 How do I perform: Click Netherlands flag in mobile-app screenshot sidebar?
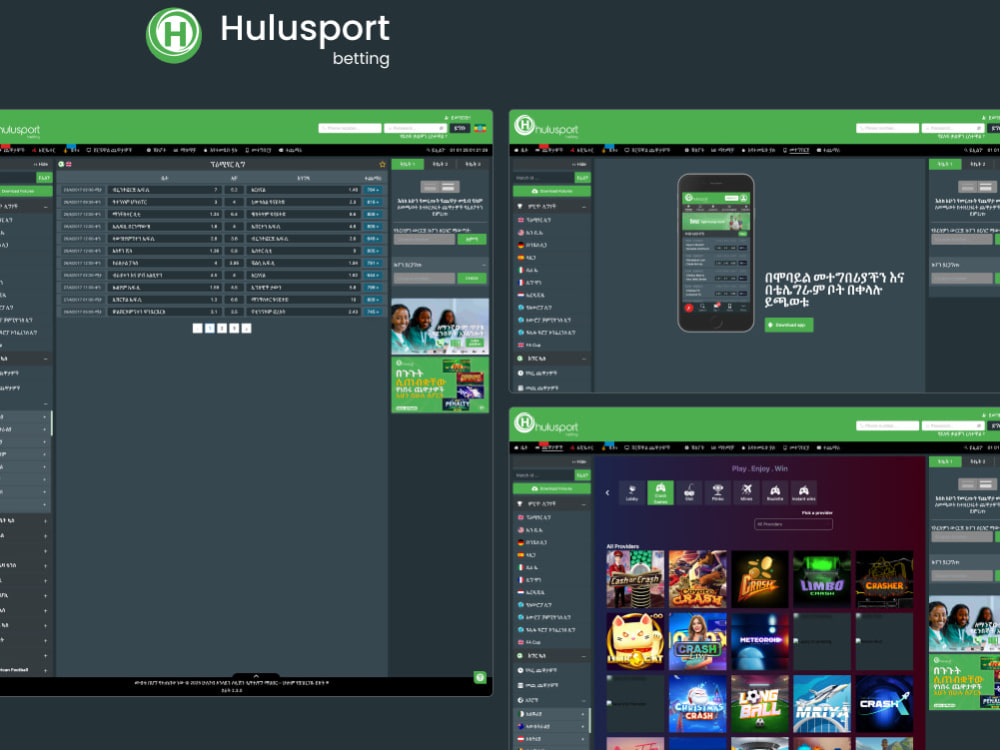tap(520, 295)
